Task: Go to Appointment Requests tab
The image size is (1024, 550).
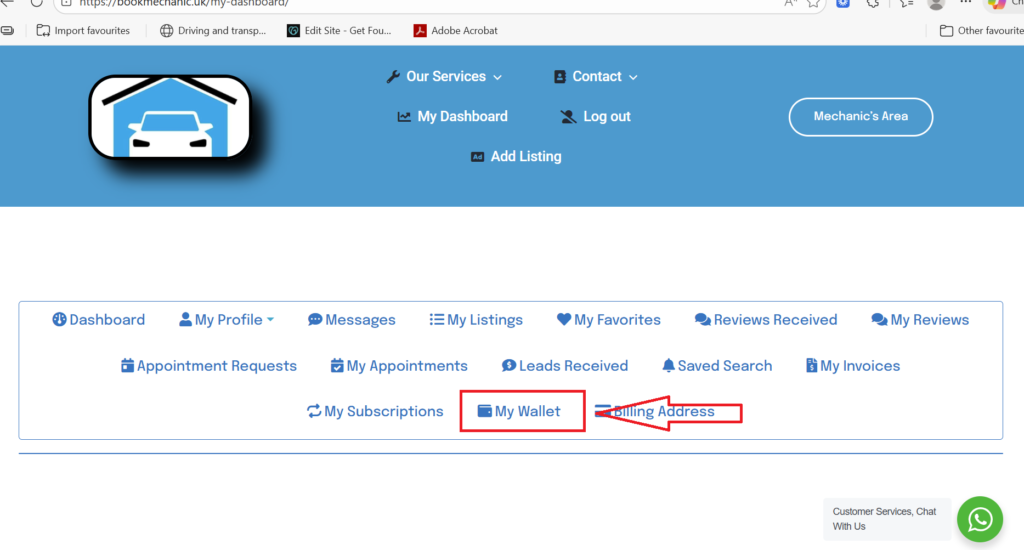Action: point(208,366)
